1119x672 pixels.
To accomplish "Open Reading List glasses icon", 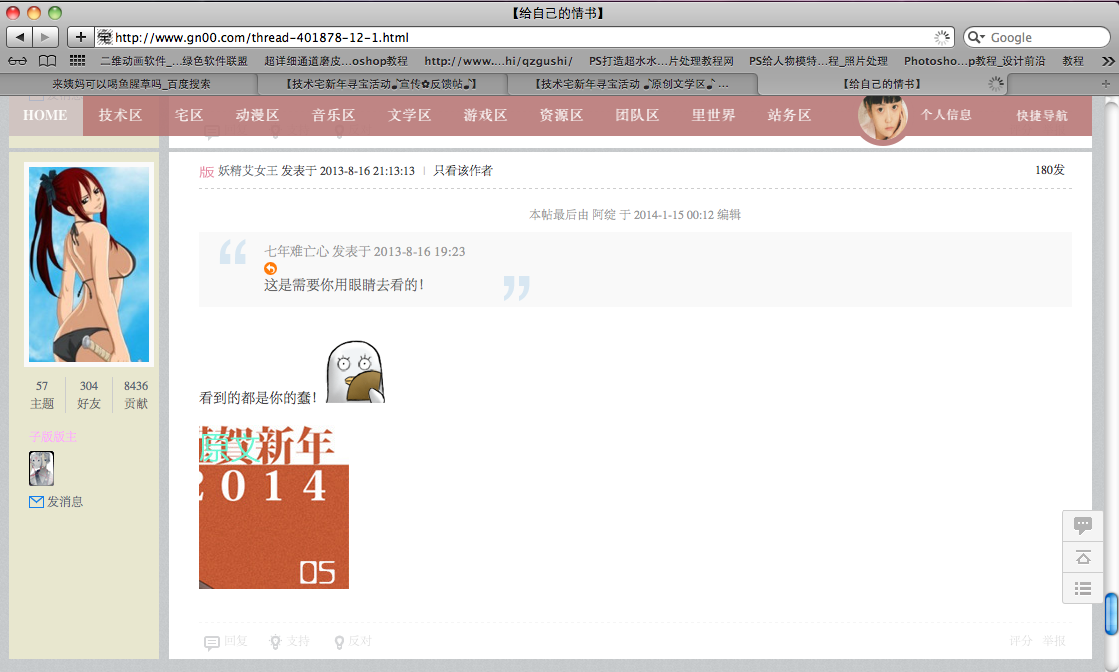I will tap(17, 61).
